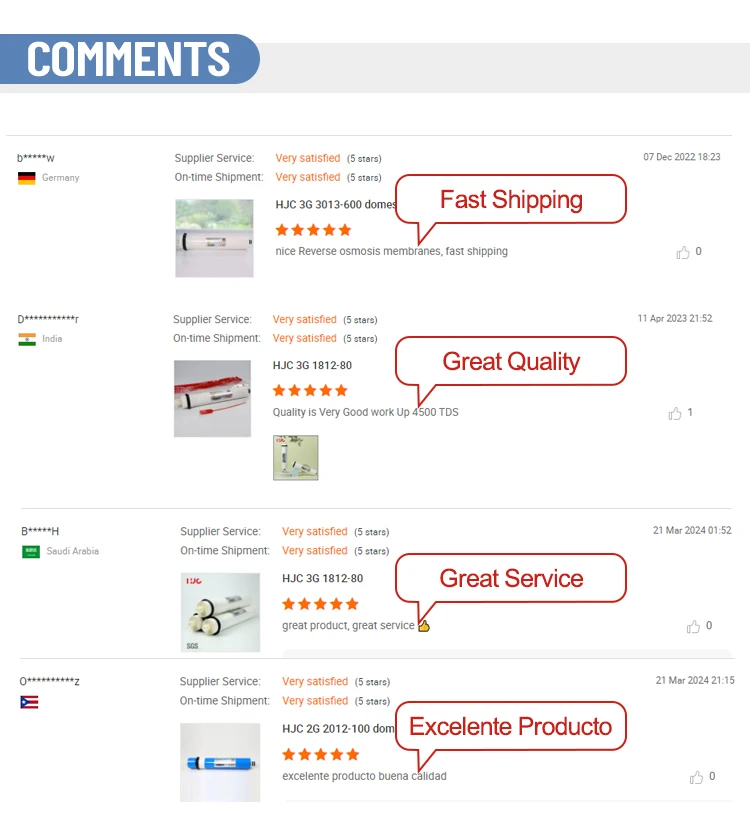Viewport: 750px width, 832px height.
Task: Open HJC 2G 2012-100 product title link
Action: [x=338, y=729]
